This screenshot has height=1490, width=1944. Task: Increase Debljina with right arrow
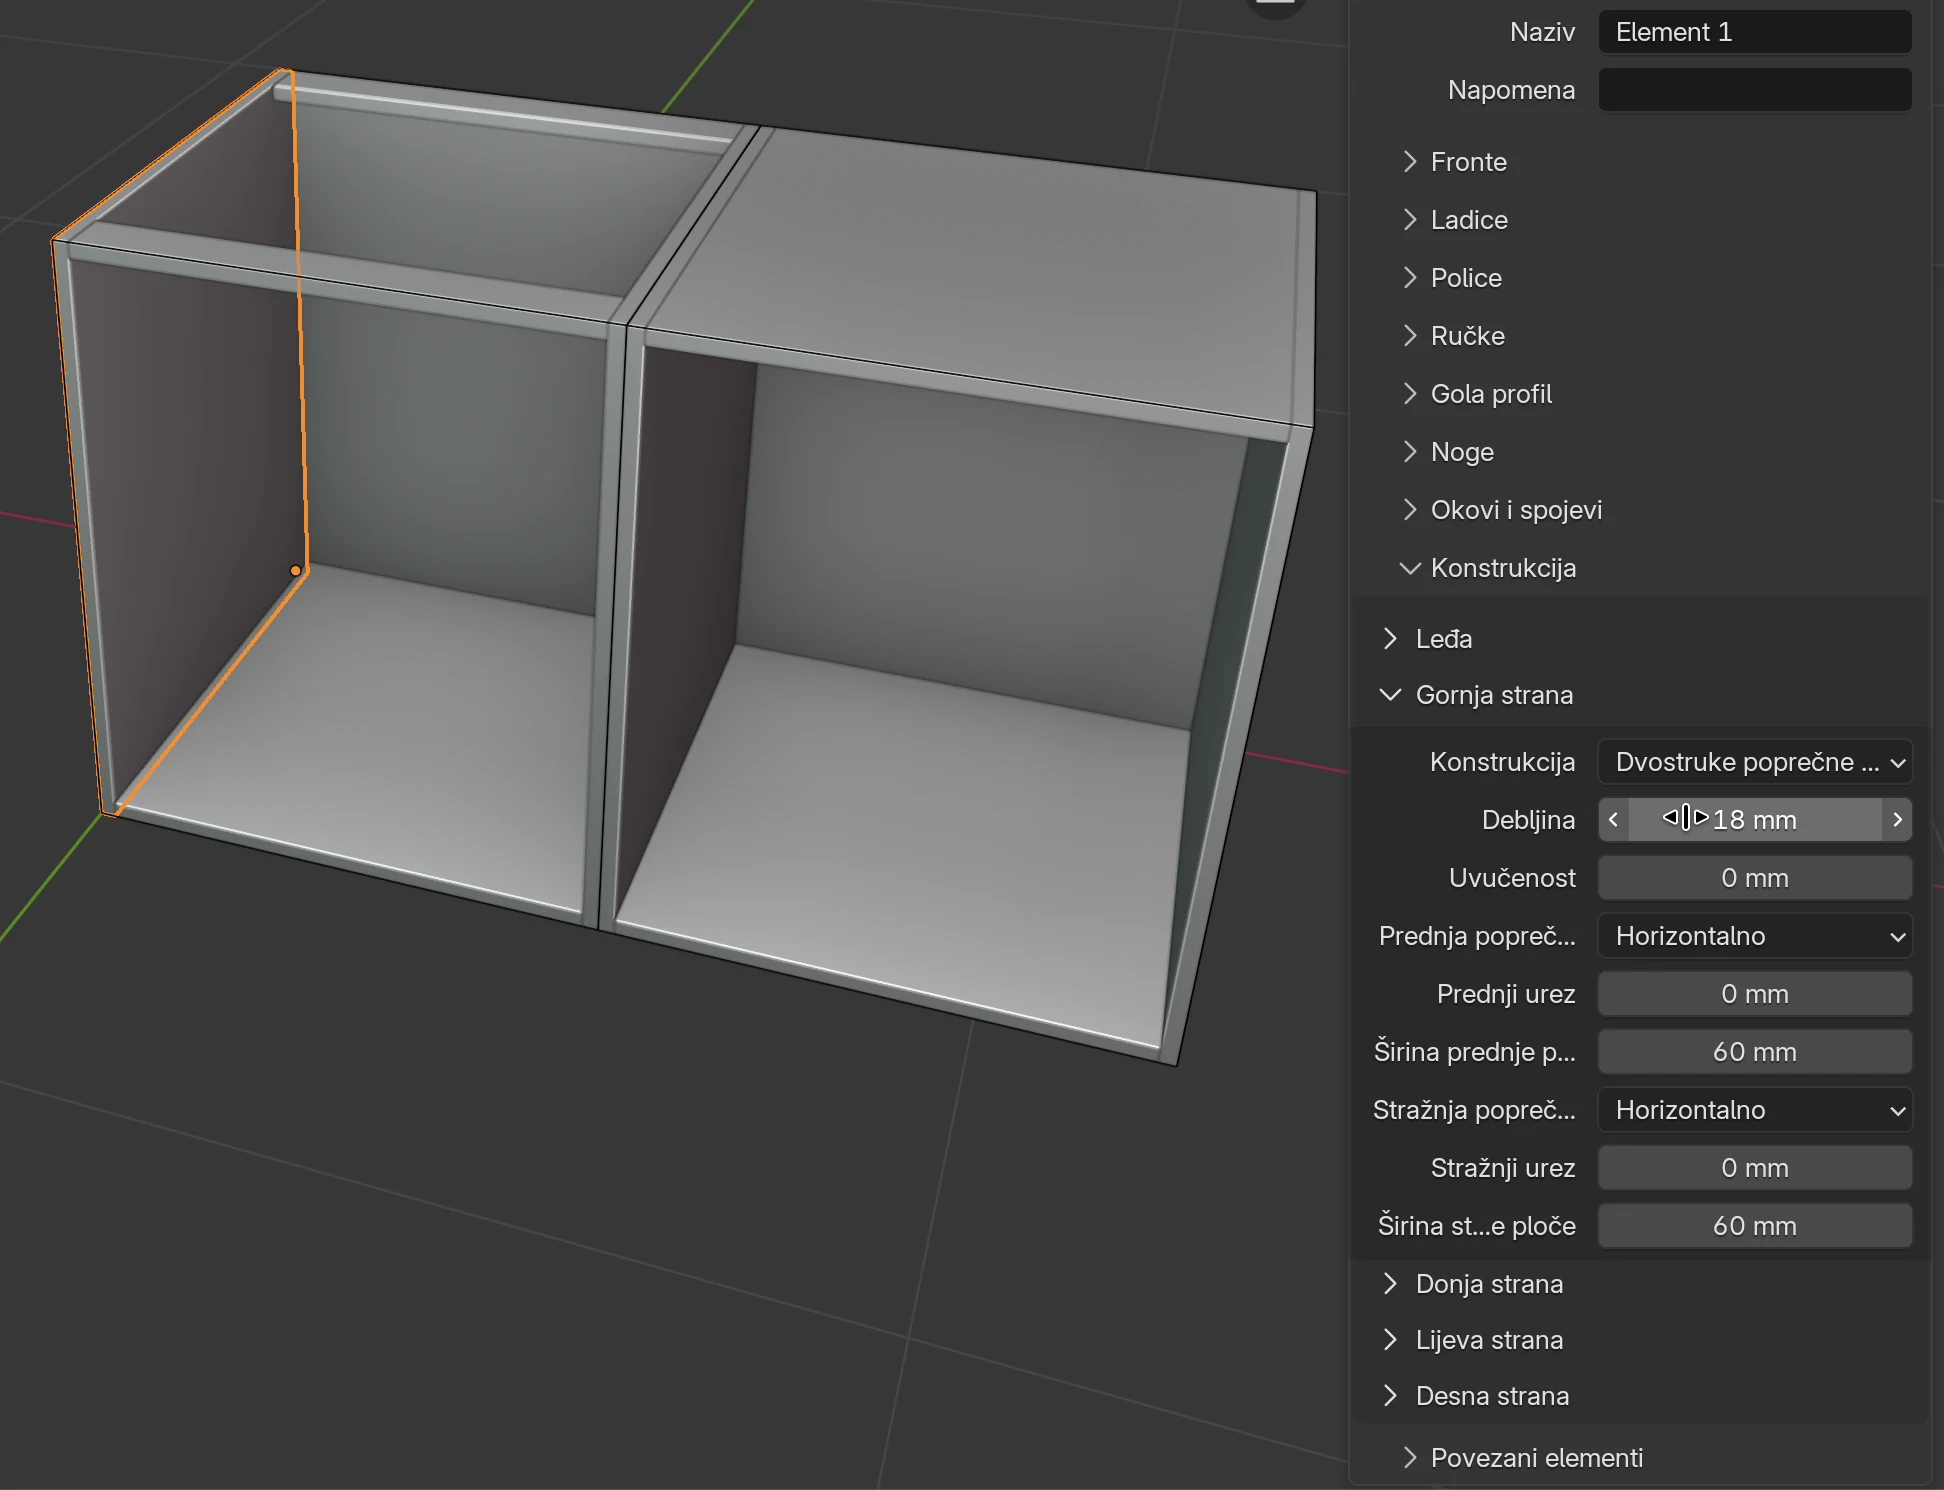(1897, 820)
